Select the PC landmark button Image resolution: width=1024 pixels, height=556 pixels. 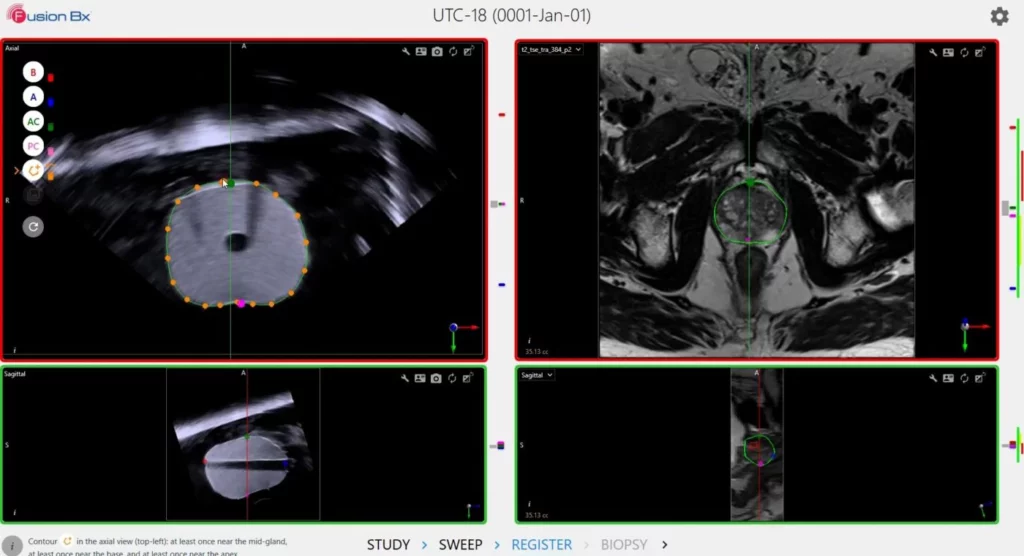[x=33, y=146]
